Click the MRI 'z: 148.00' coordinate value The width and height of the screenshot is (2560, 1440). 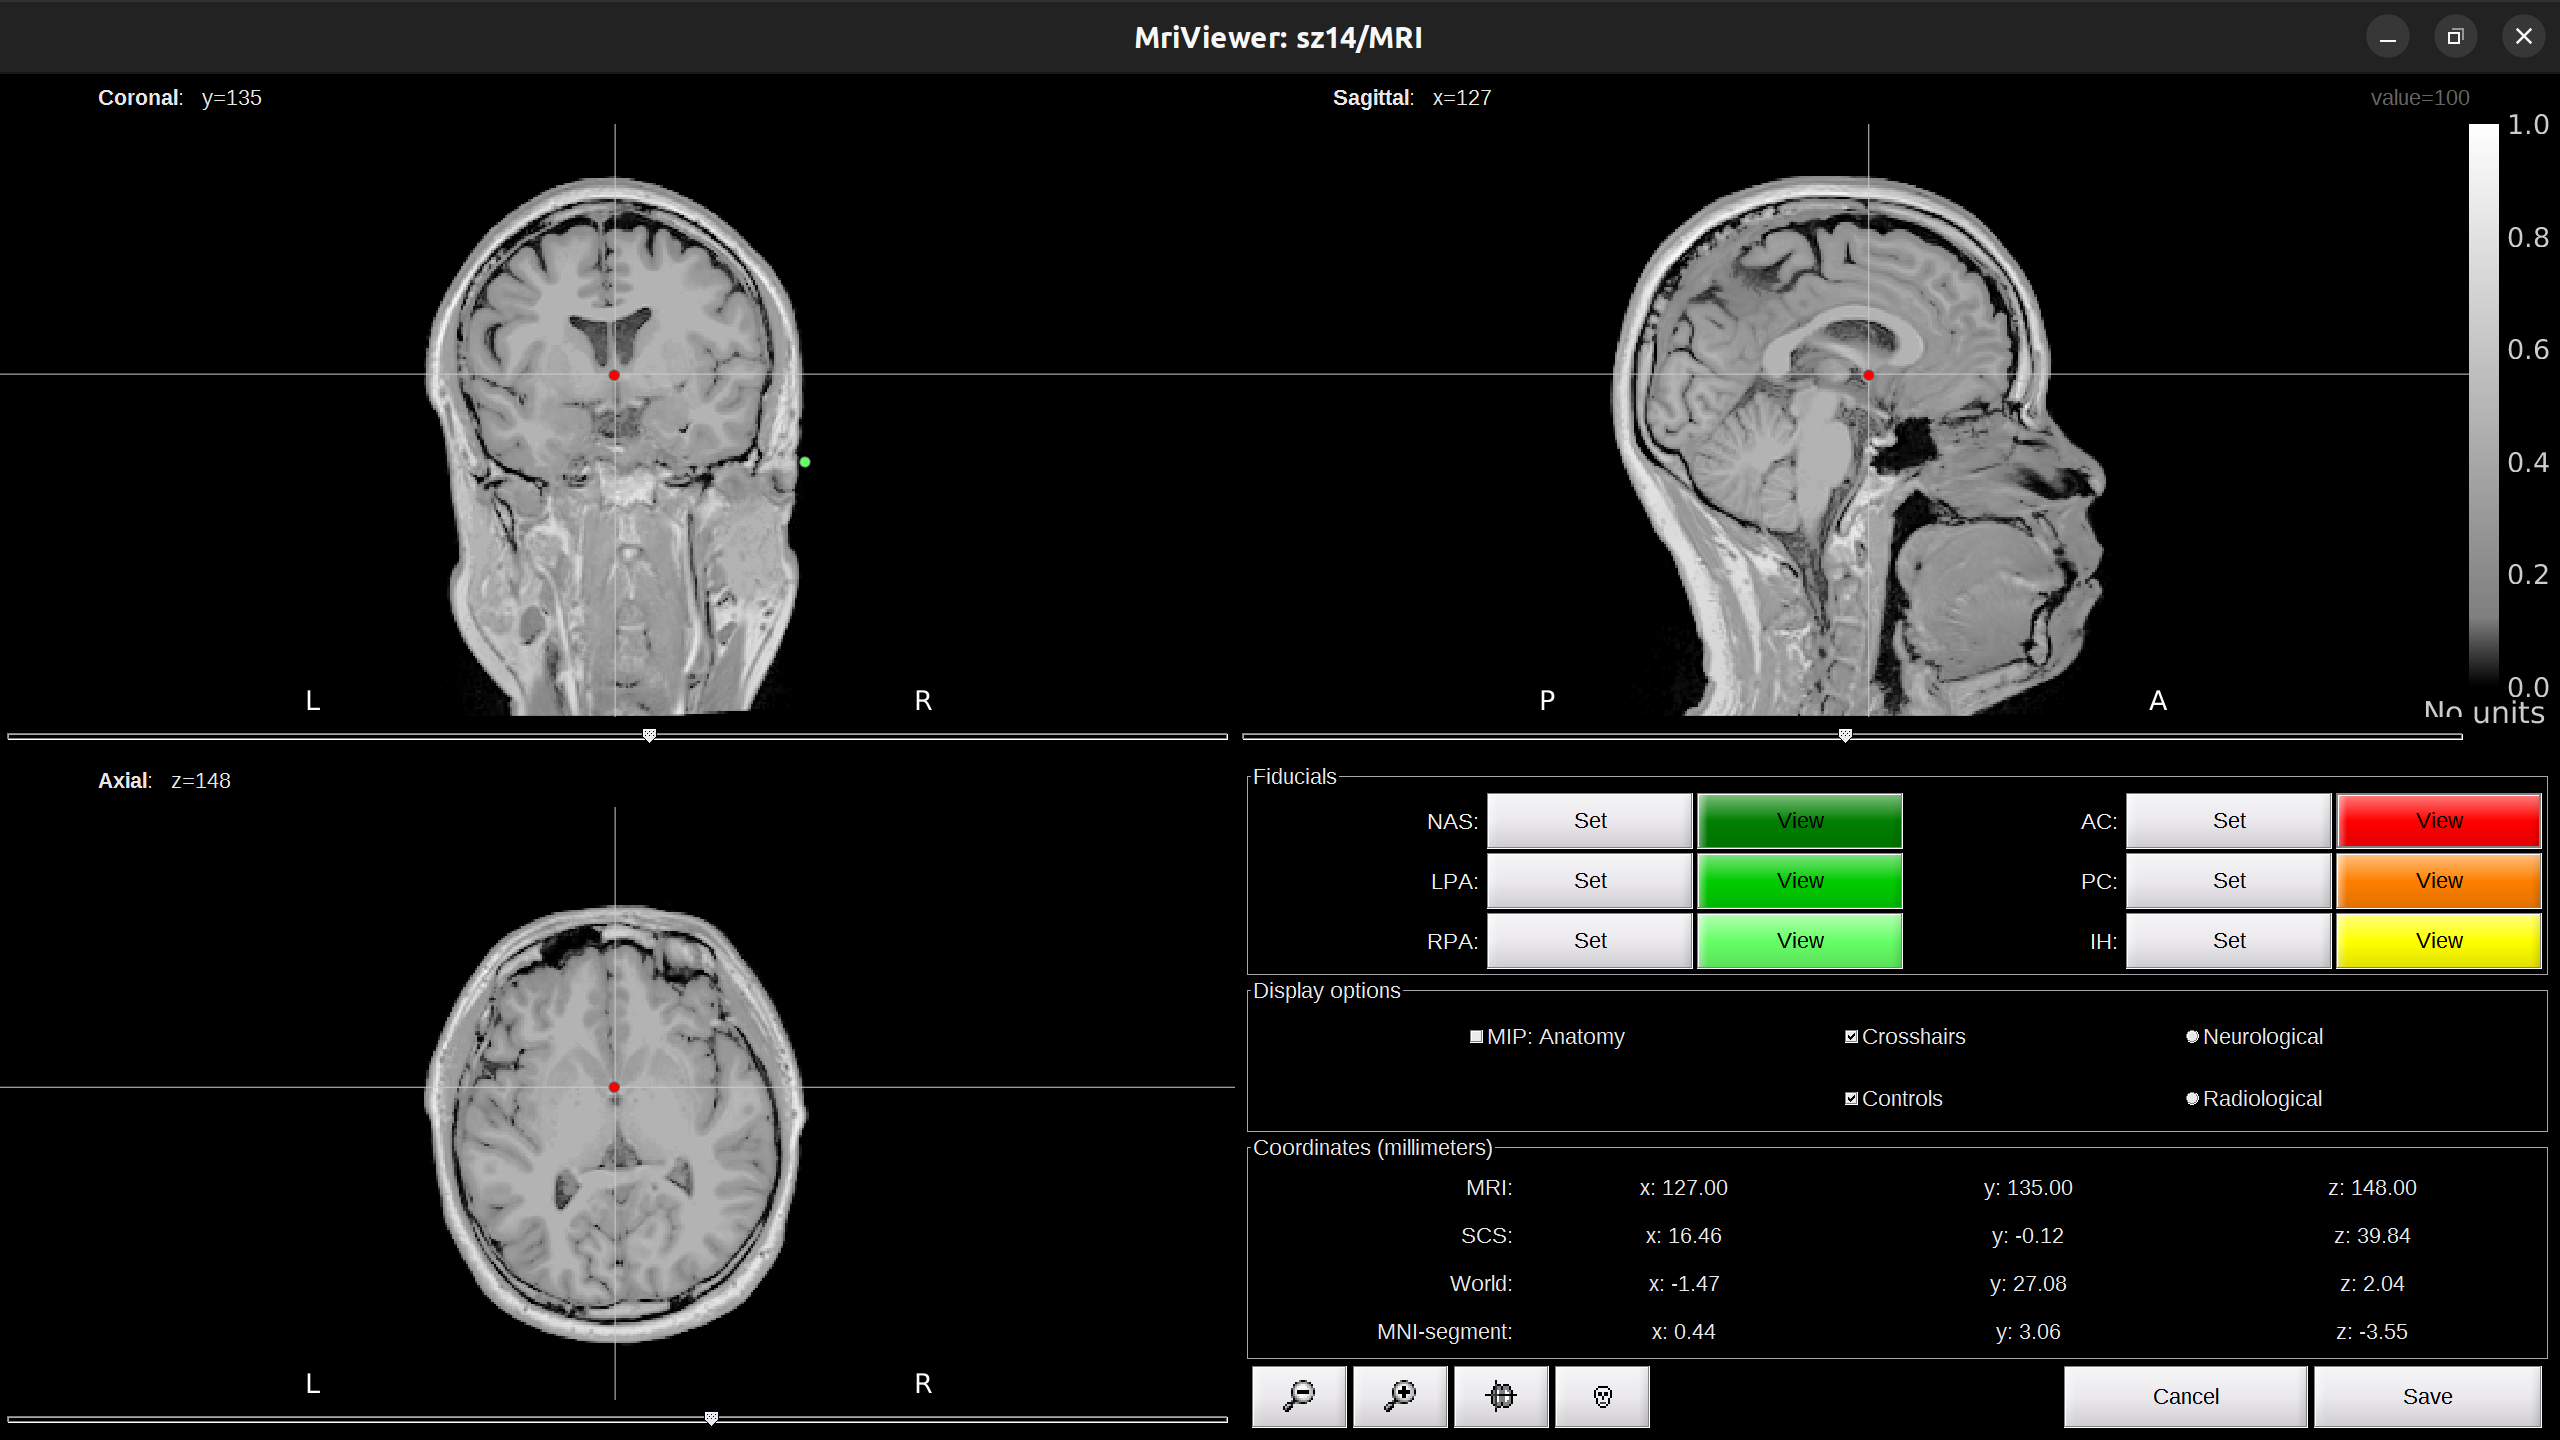tap(2372, 1188)
